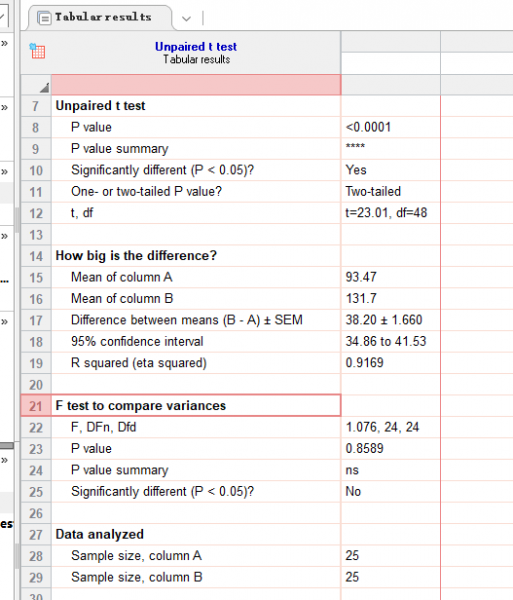
Task: Click One- or two-tailed P value? label
Action: 147,191
